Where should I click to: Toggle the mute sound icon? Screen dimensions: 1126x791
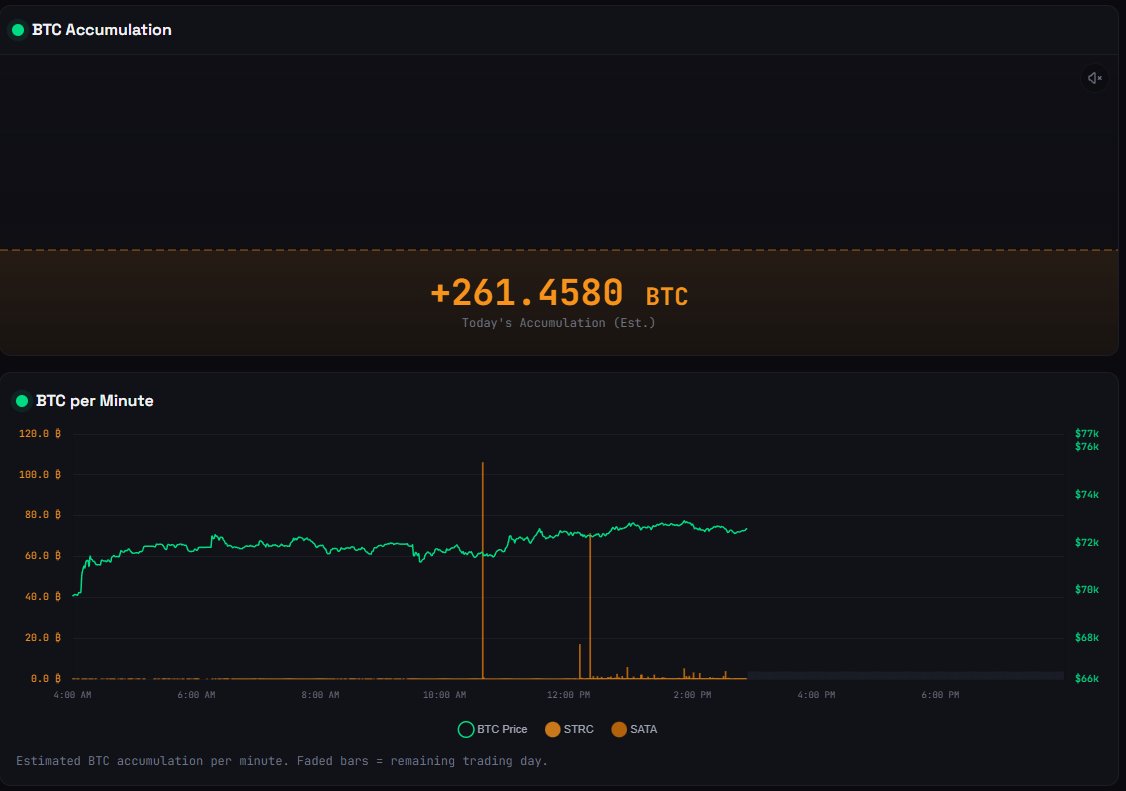(1094, 78)
